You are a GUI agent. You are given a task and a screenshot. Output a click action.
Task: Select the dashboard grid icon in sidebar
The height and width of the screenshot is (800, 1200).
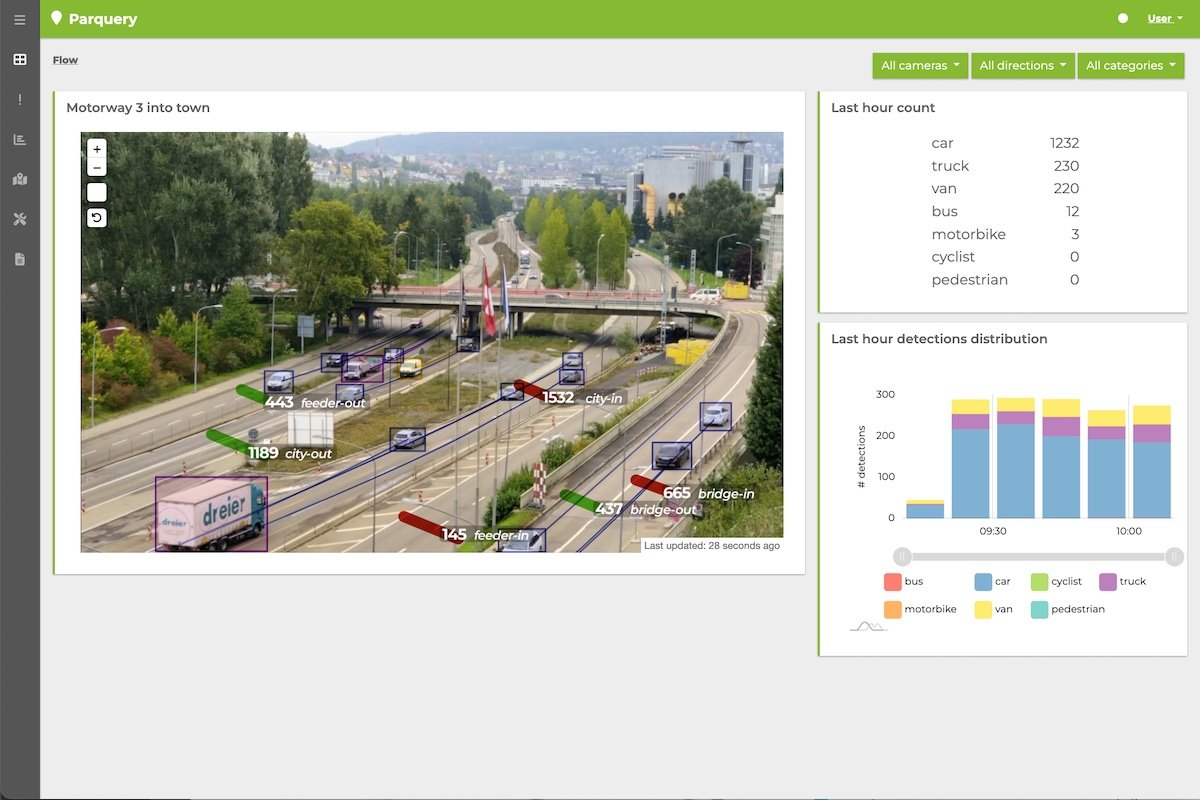click(20, 59)
